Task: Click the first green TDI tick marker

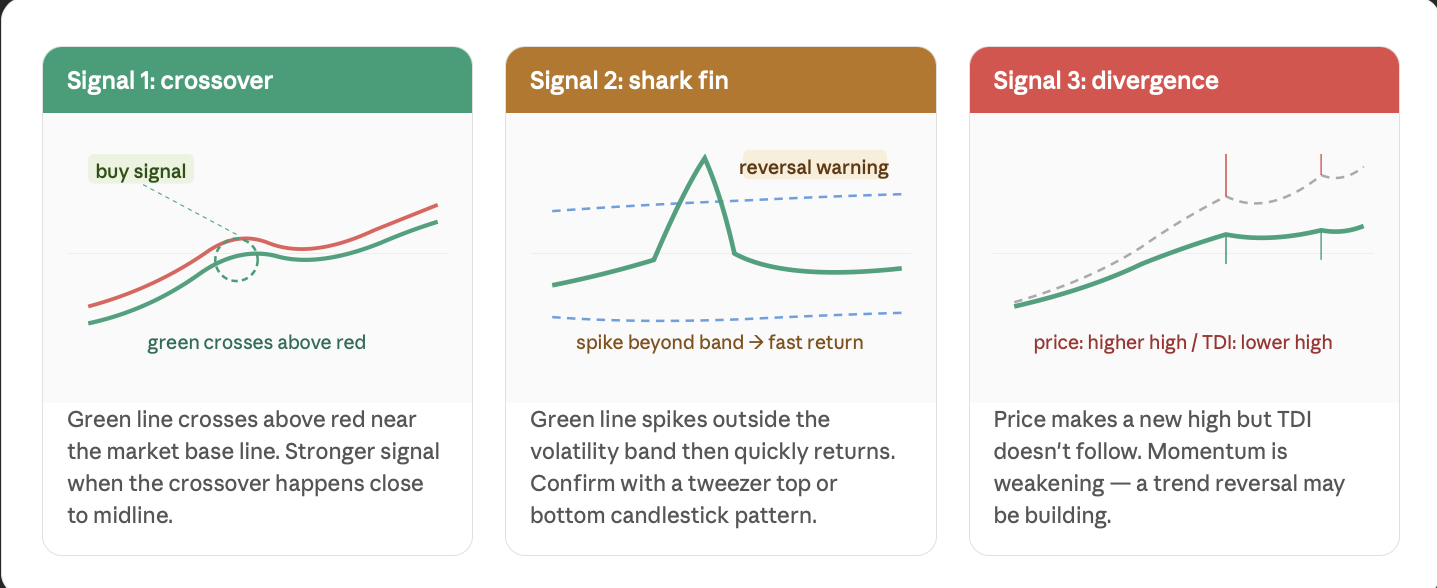Action: (1226, 248)
